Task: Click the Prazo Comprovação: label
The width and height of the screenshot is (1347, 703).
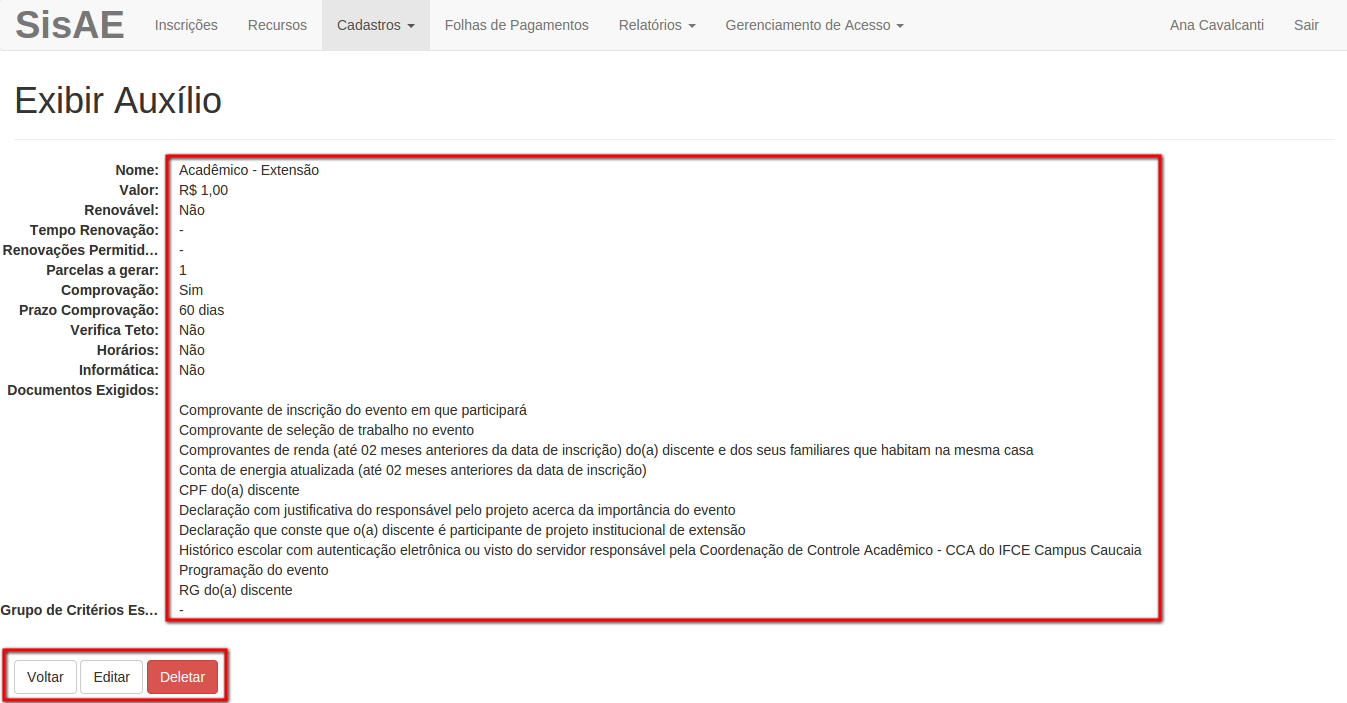Action: click(89, 310)
